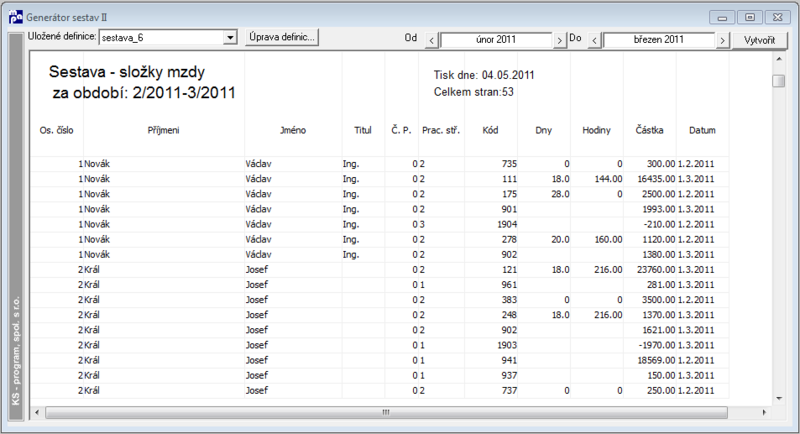The height and width of the screenshot is (434, 800).
Task: Click the horizontal scrollbar thumb
Action: coord(386,412)
